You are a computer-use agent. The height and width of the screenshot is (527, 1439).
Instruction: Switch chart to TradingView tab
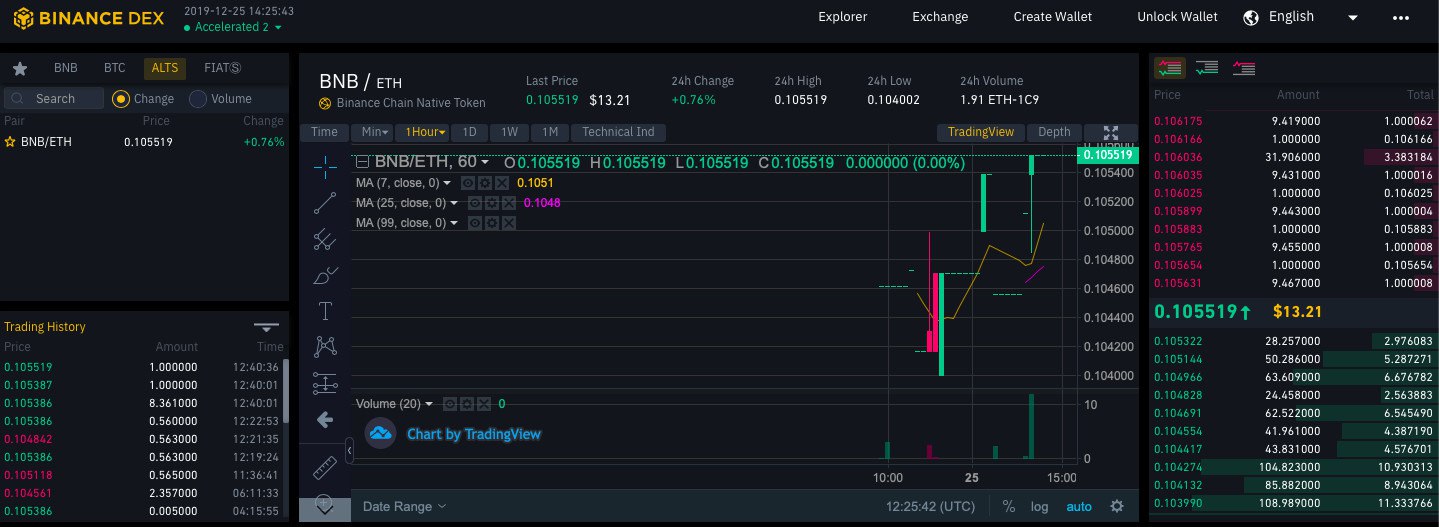(981, 132)
